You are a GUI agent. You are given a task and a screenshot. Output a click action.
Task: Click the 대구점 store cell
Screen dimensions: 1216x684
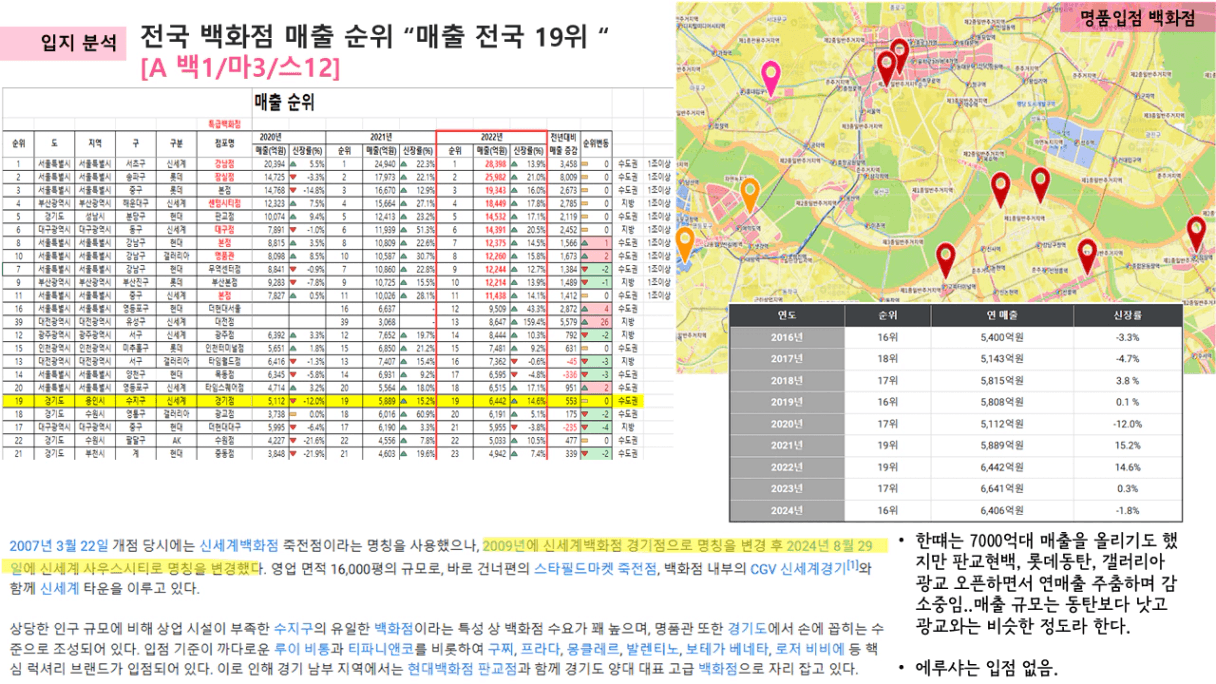click(x=225, y=229)
